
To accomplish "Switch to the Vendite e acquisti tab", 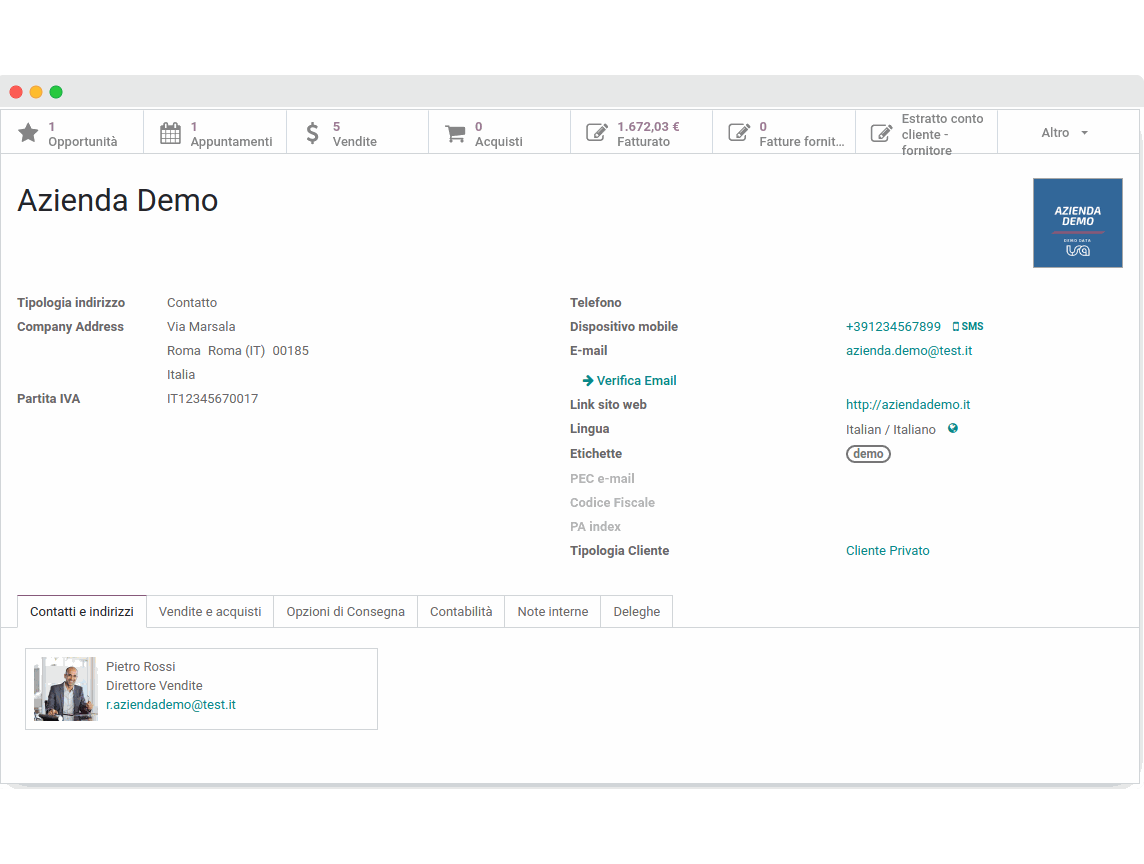I will [x=209, y=611].
